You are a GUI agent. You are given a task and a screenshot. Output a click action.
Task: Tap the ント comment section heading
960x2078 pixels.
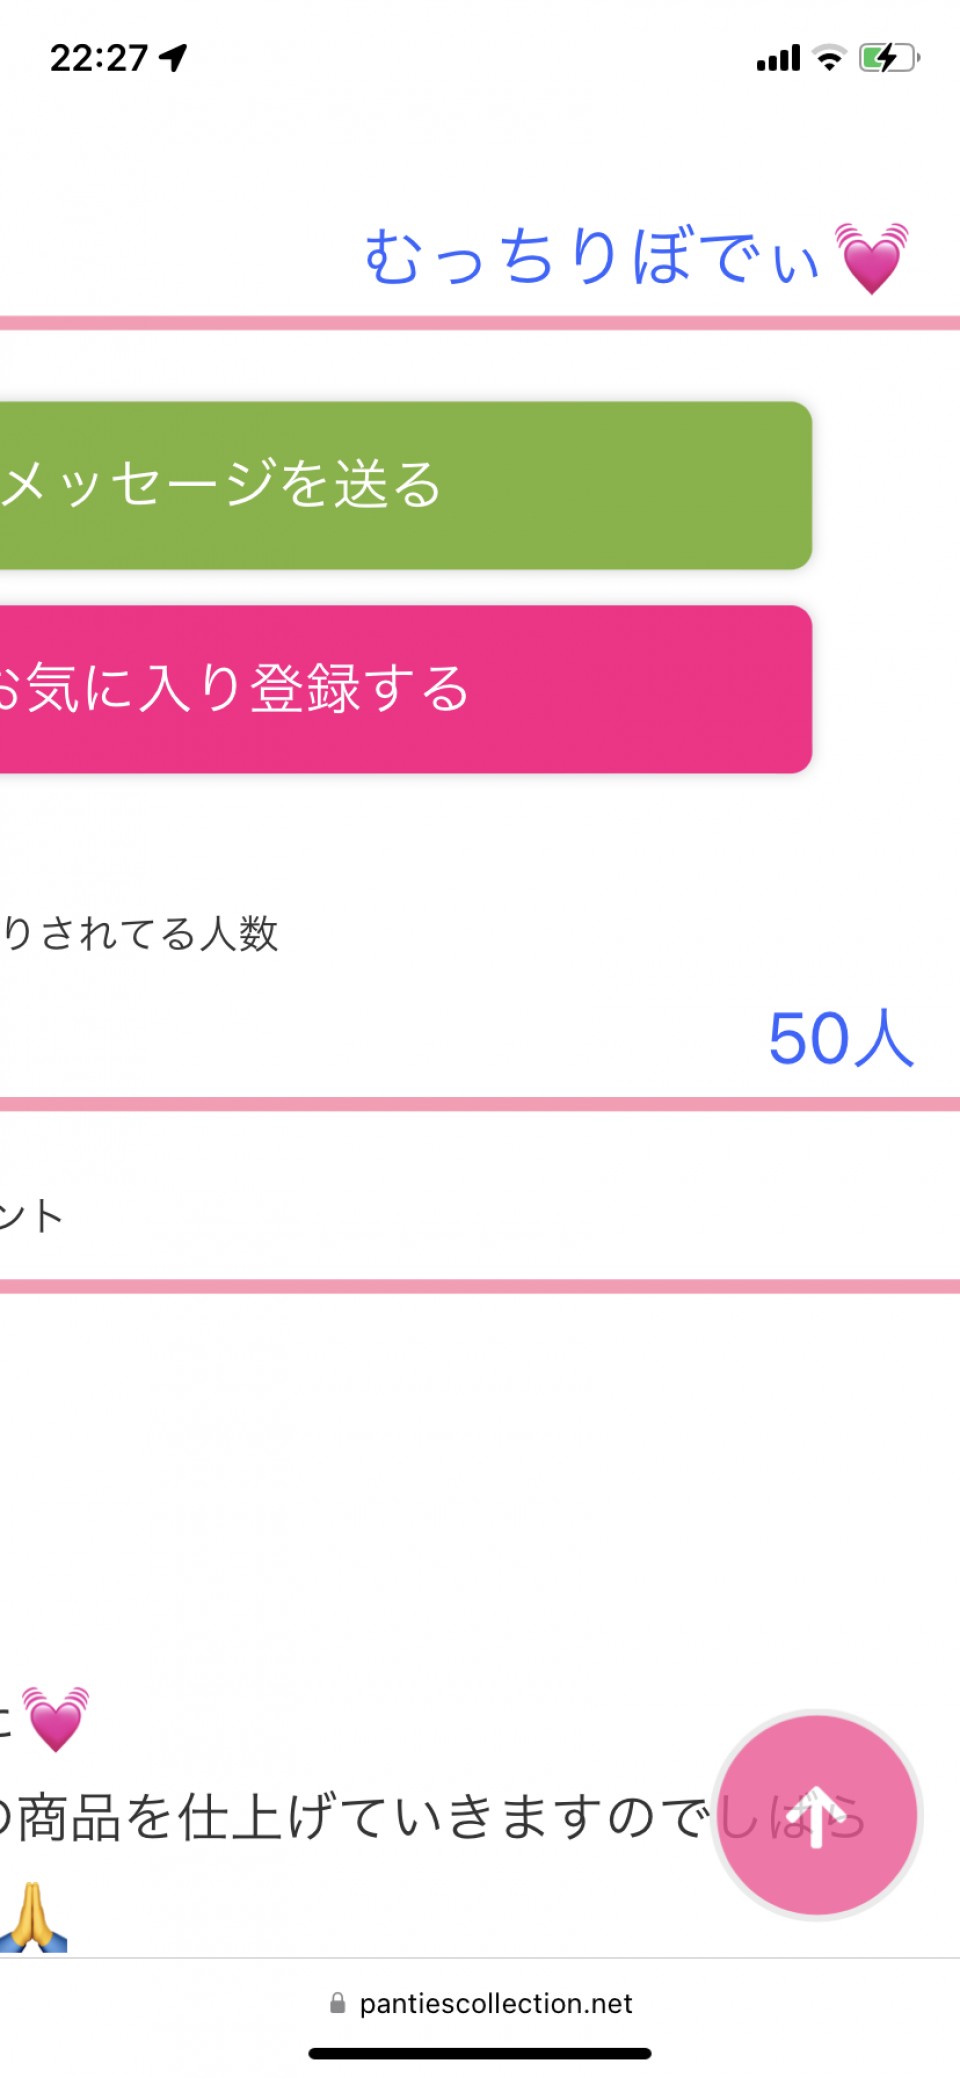tap(32, 1216)
